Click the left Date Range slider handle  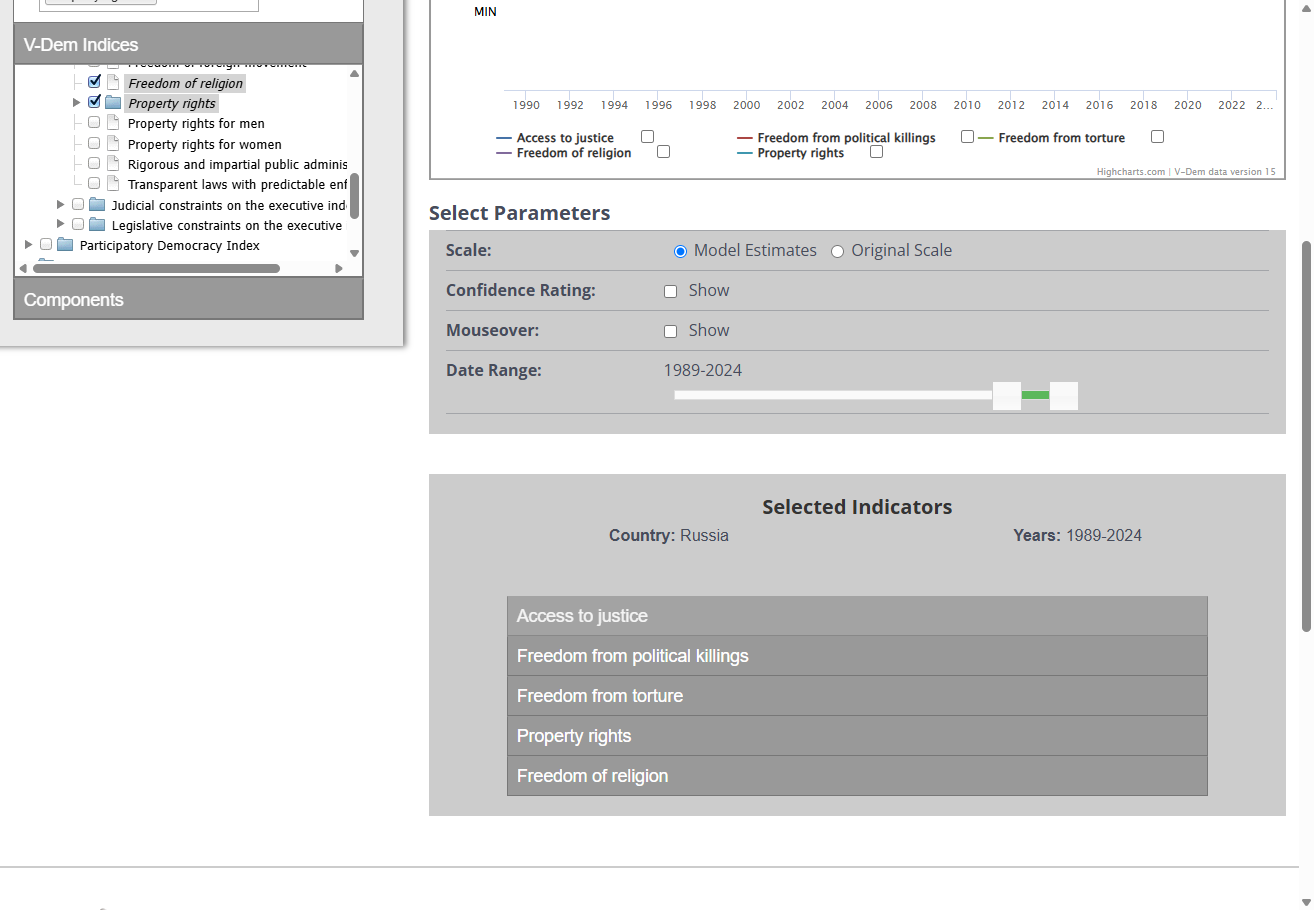tap(1007, 396)
